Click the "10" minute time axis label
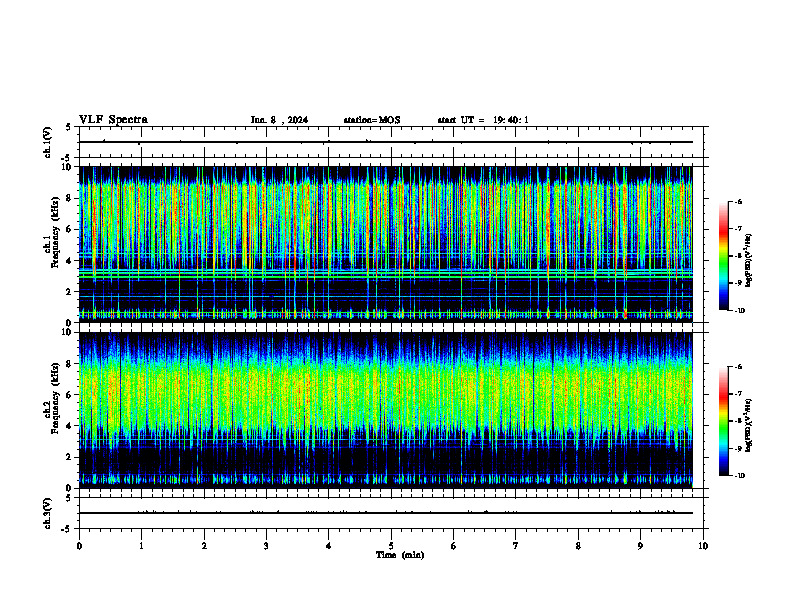Image resolution: width=792 pixels, height=612 pixels. tap(703, 546)
